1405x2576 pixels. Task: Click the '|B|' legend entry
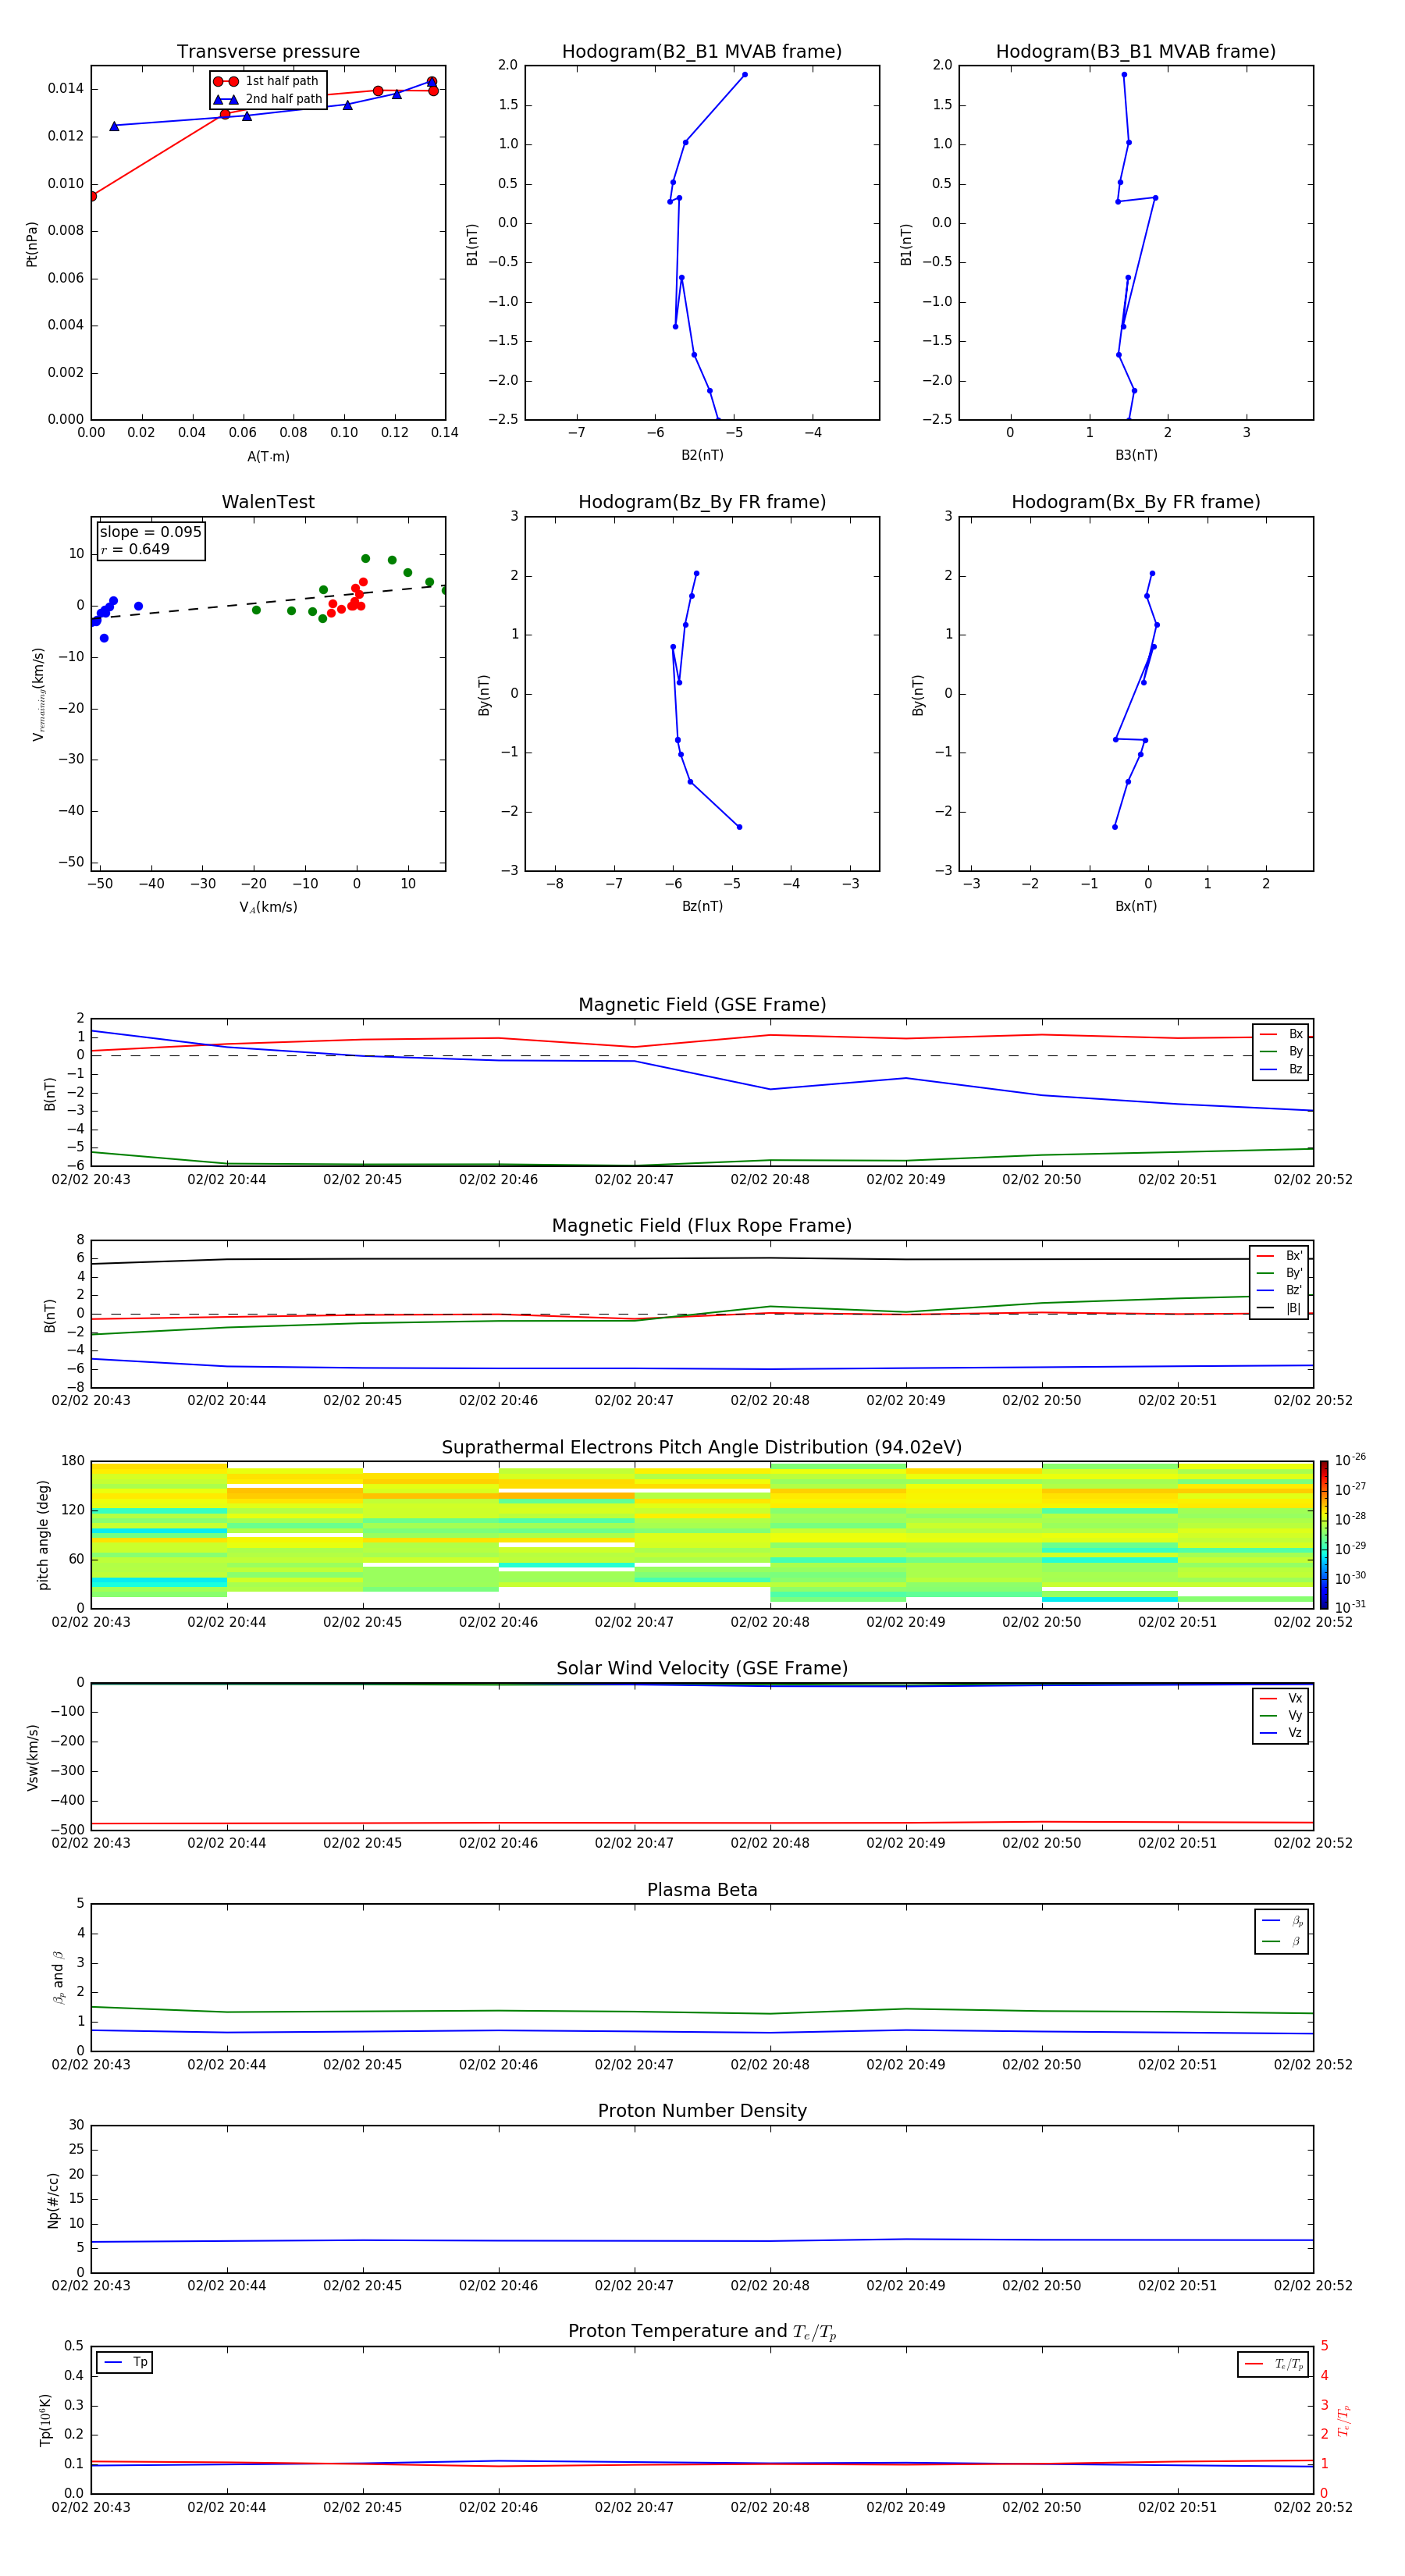[1279, 1308]
